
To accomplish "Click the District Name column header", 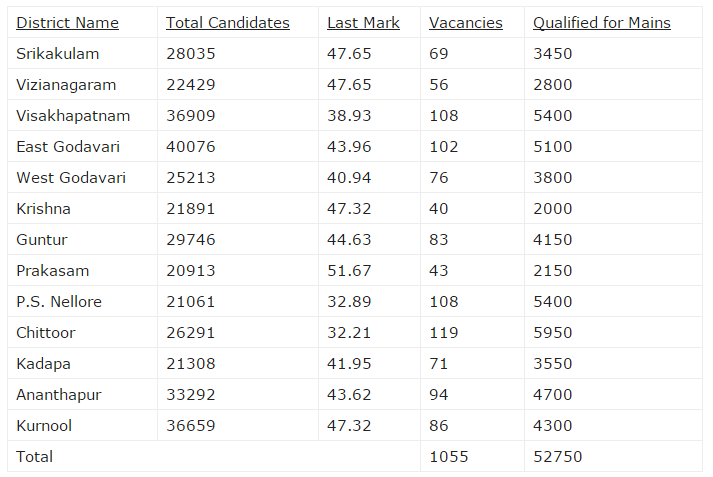I will tap(67, 23).
